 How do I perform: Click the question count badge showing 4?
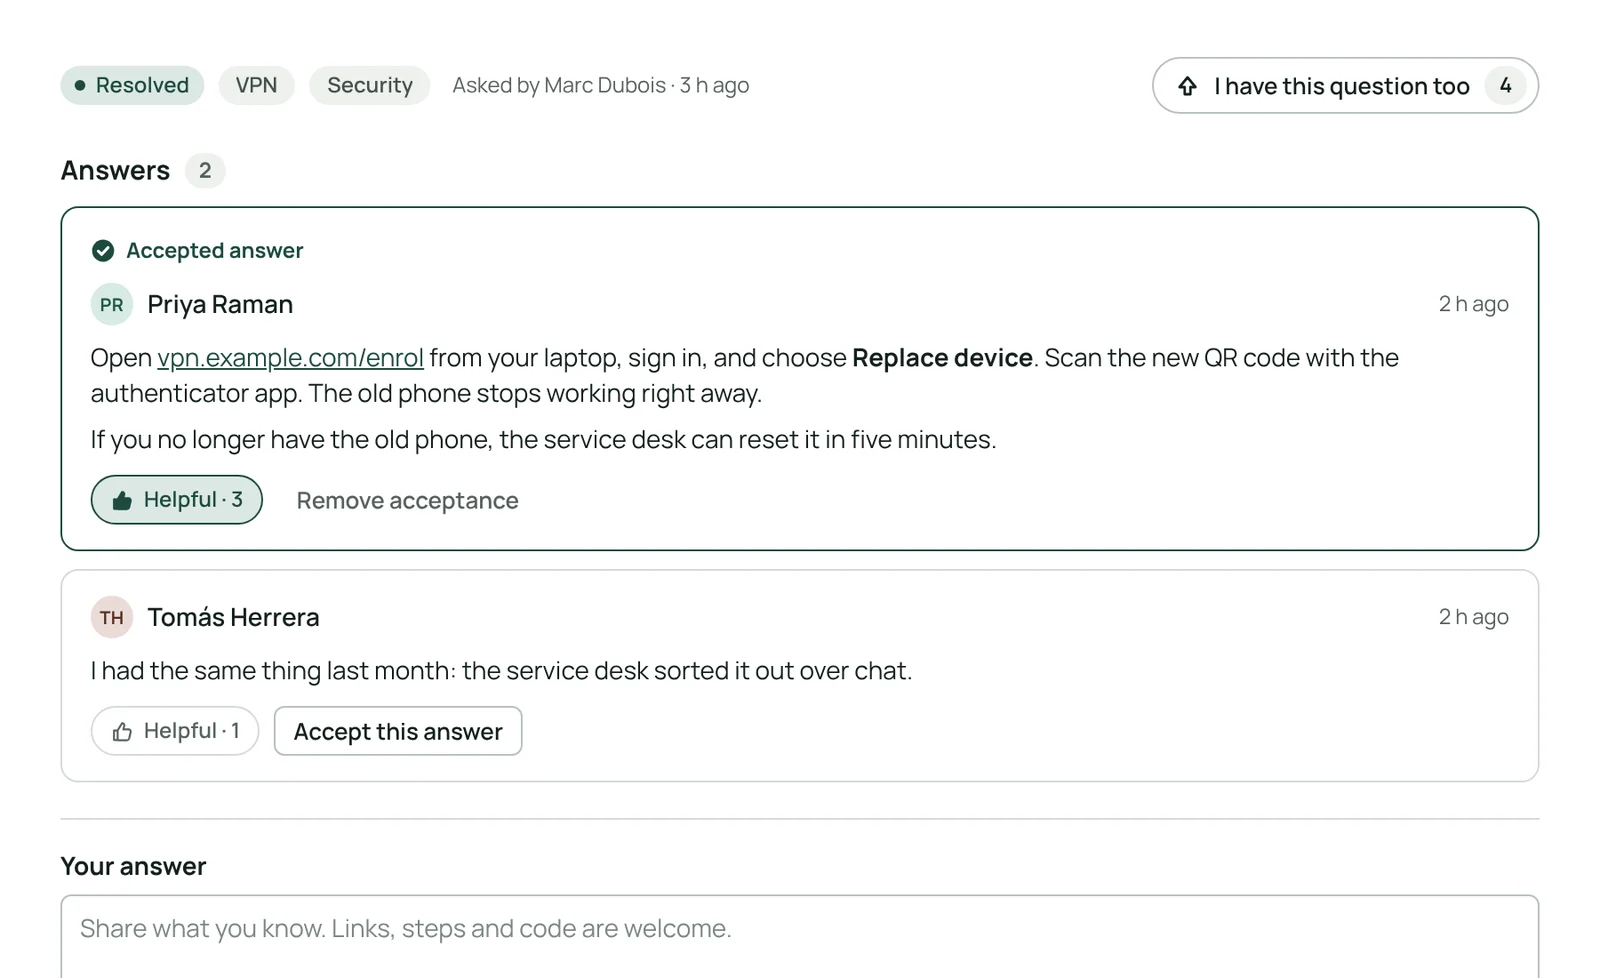(1505, 85)
